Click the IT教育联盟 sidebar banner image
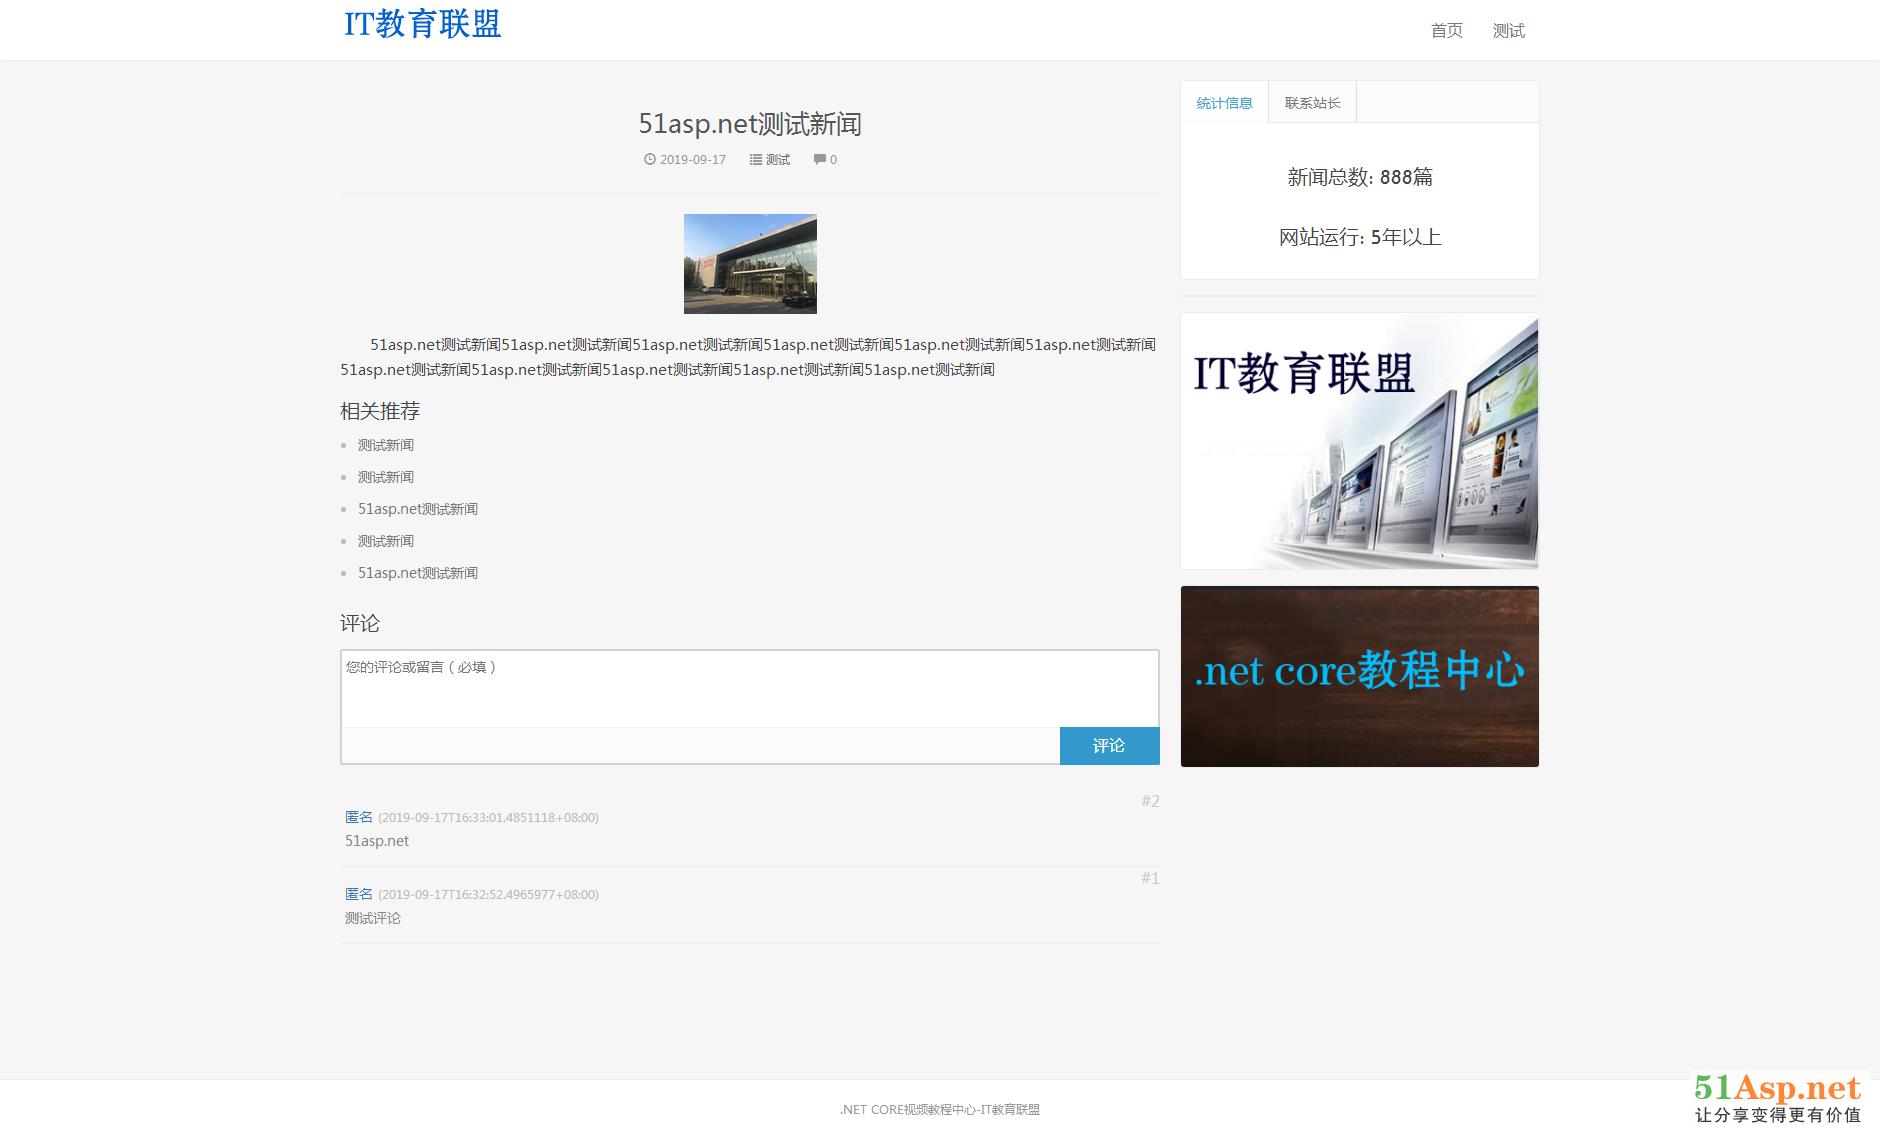1880x1140 pixels. [x=1360, y=441]
